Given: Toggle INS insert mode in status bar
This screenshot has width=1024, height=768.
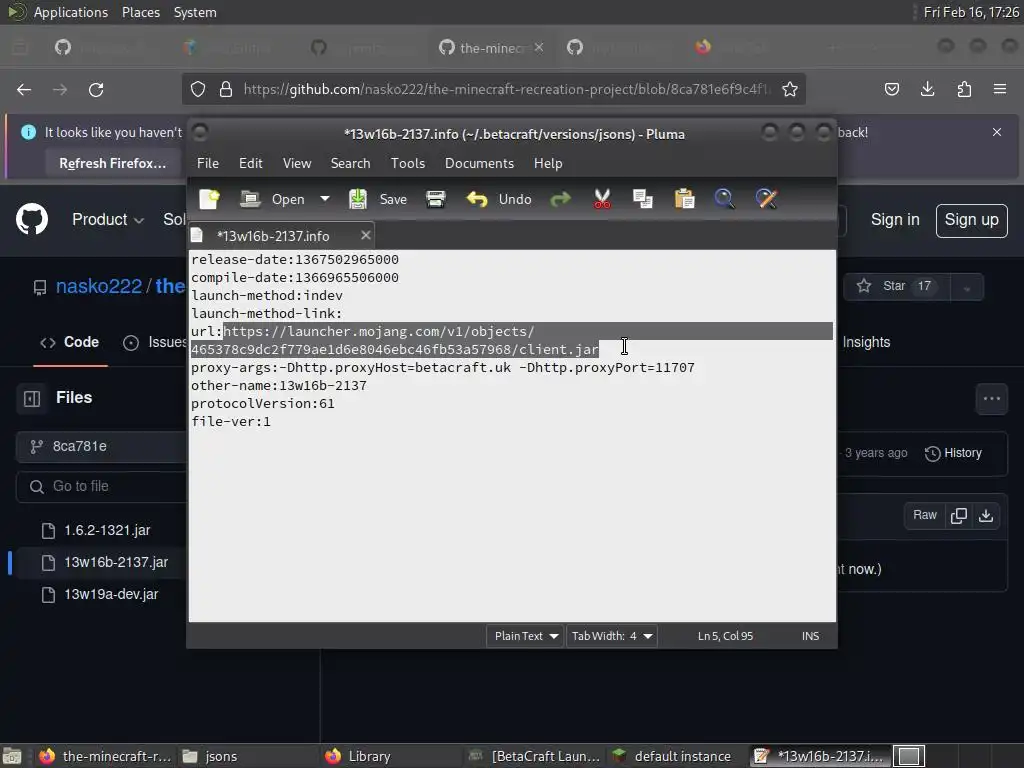Looking at the screenshot, I should pyautogui.click(x=810, y=636).
